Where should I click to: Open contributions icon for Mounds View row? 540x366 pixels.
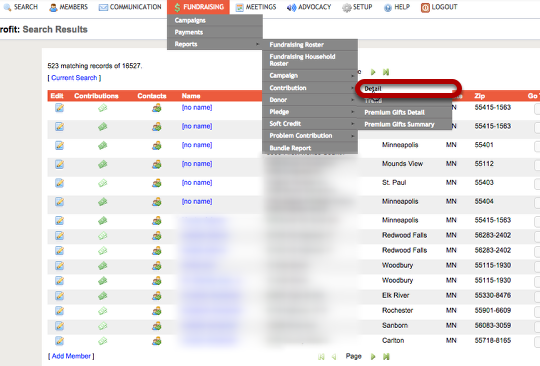tap(102, 164)
